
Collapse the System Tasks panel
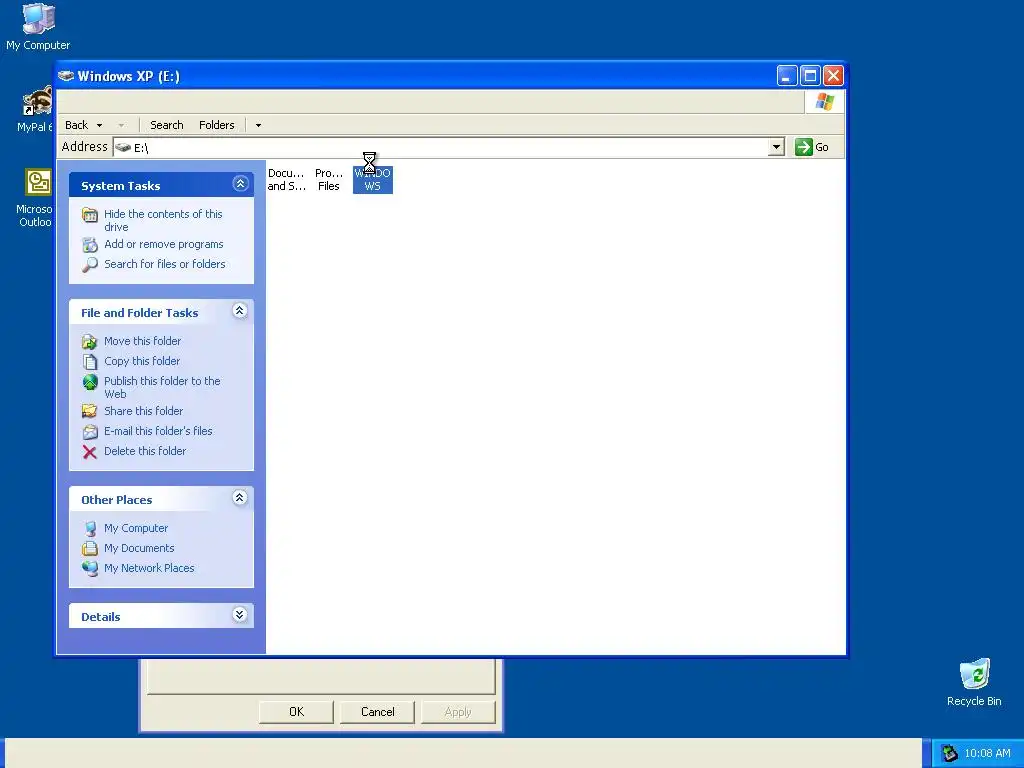[x=240, y=184]
